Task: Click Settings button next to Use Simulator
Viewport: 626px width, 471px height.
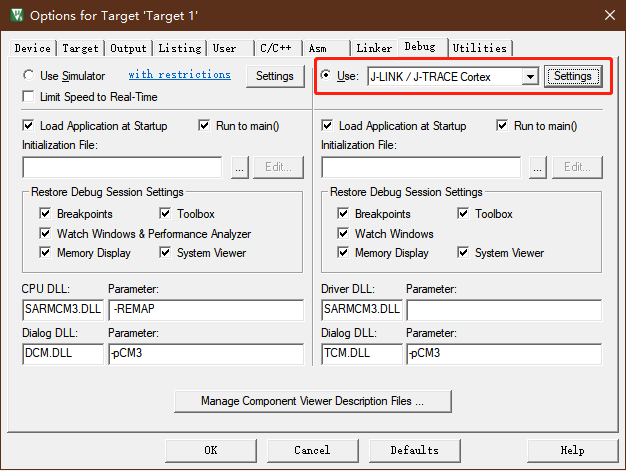Action: coord(275,76)
